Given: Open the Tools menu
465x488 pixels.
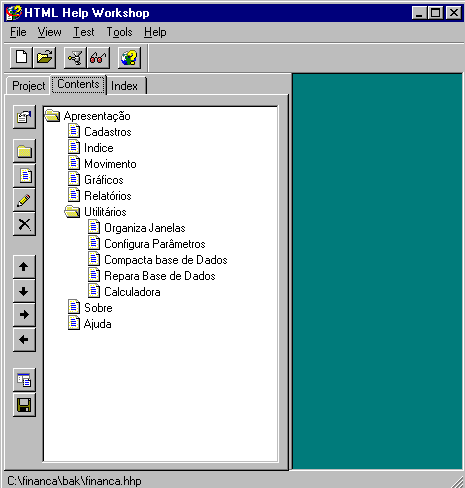Looking at the screenshot, I should (x=119, y=32).
